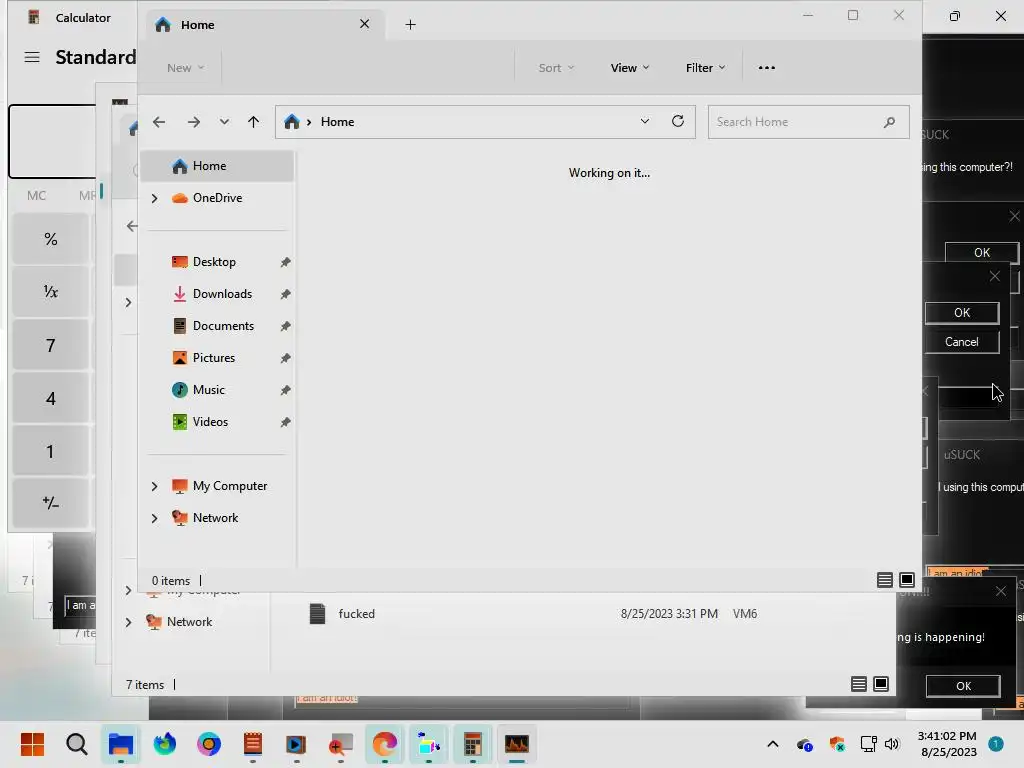Switch back Explorer window to large icons view

click(881, 684)
